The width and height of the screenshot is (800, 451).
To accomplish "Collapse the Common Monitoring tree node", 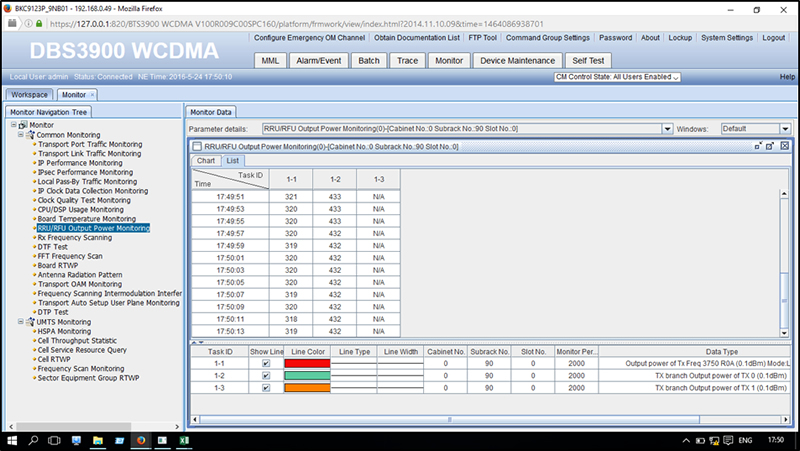I will 21,135.
